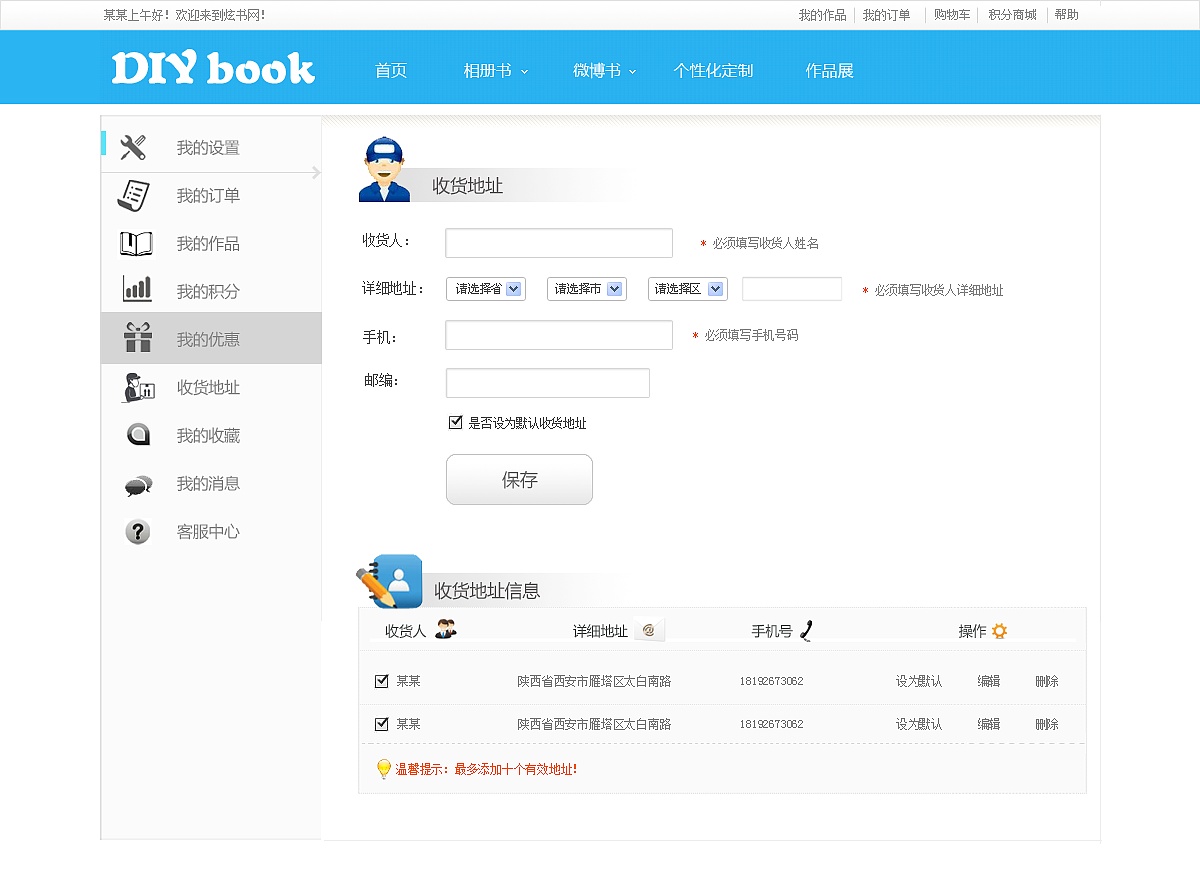Open the 请选择省 province dropdown
1200x871 pixels.
pyautogui.click(x=486, y=289)
